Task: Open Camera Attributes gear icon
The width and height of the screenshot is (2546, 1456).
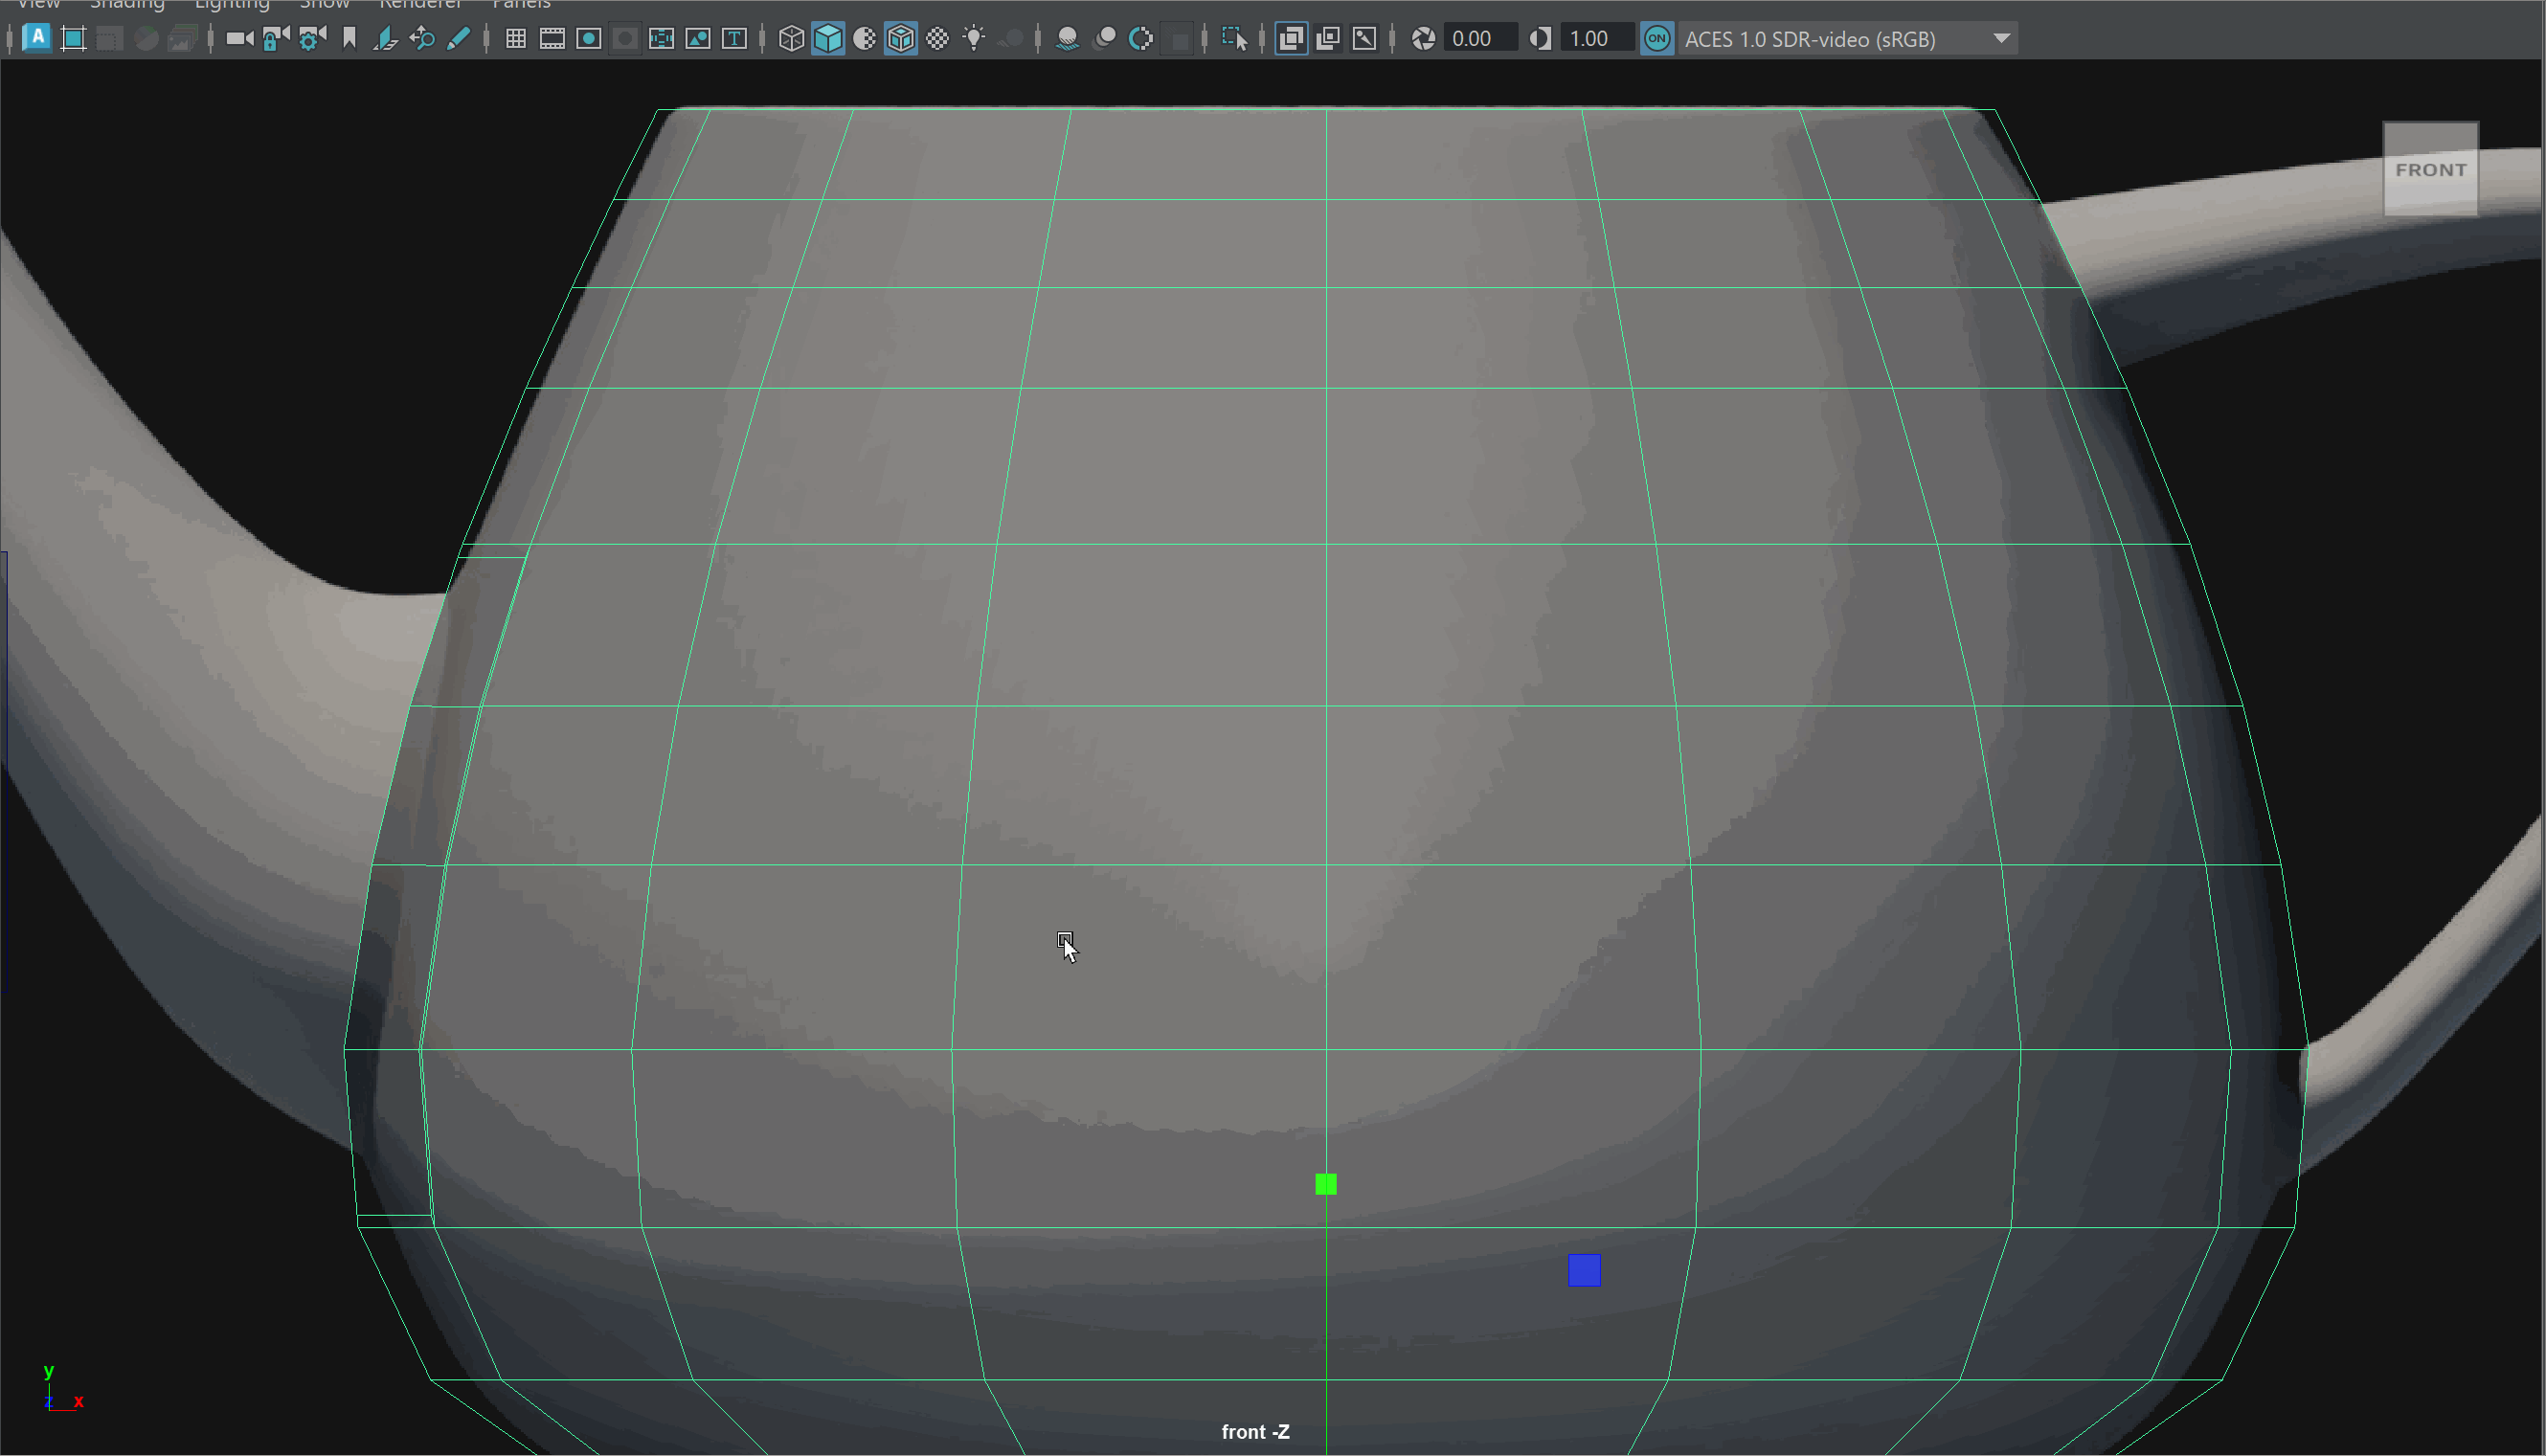Action: point(312,38)
